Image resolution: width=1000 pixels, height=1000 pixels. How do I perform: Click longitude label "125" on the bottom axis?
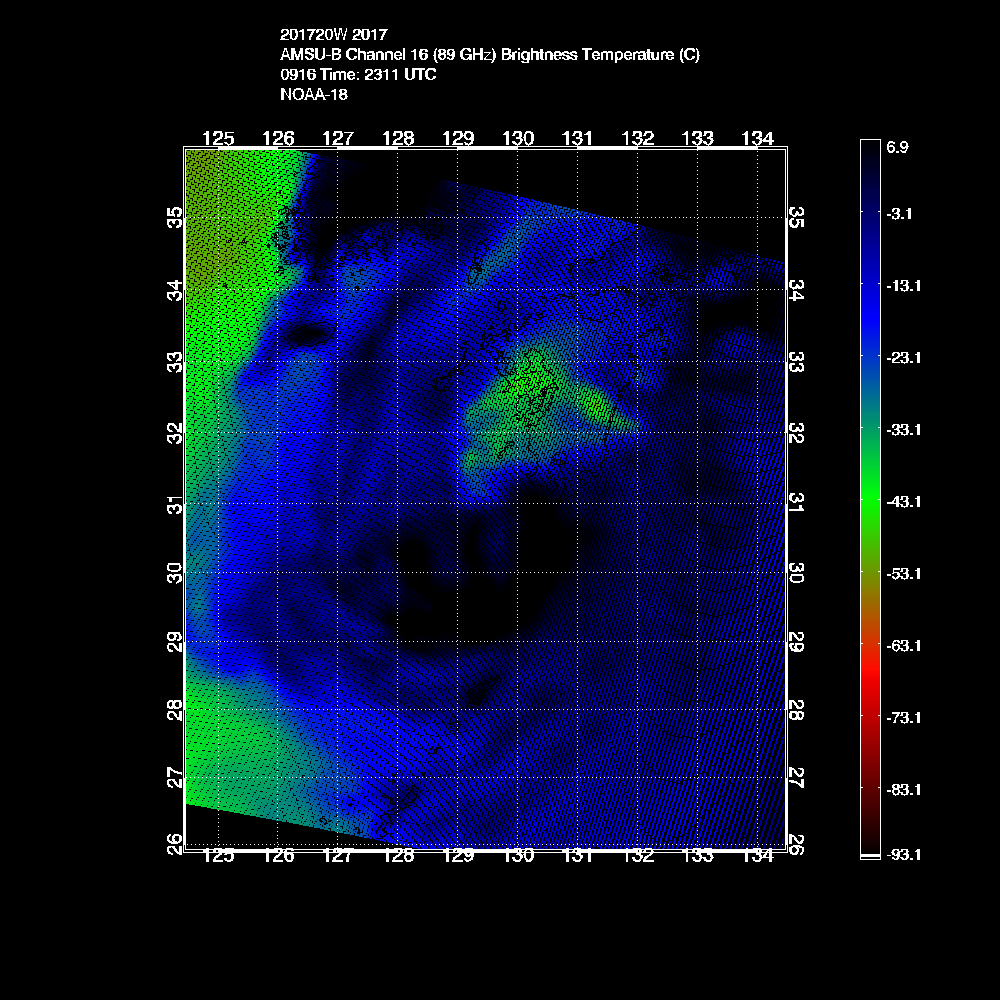click(x=218, y=856)
